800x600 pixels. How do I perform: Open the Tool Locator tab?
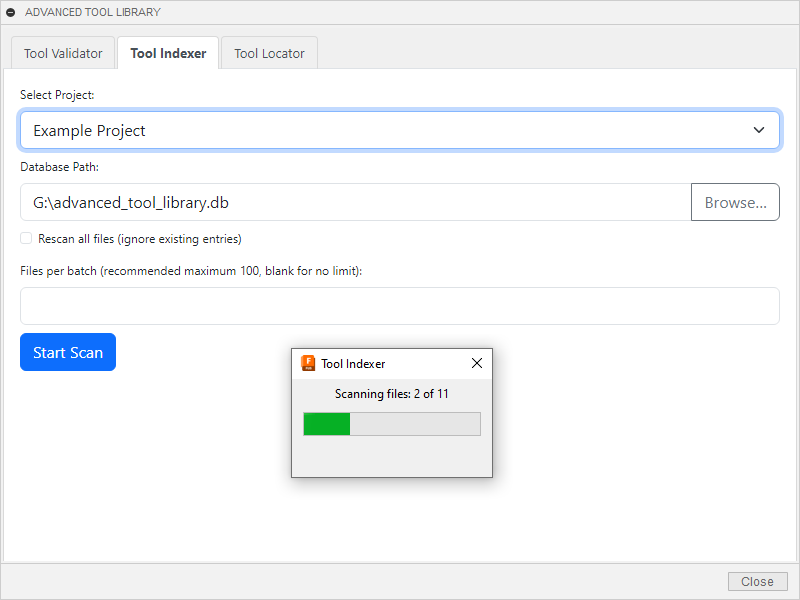(x=269, y=53)
